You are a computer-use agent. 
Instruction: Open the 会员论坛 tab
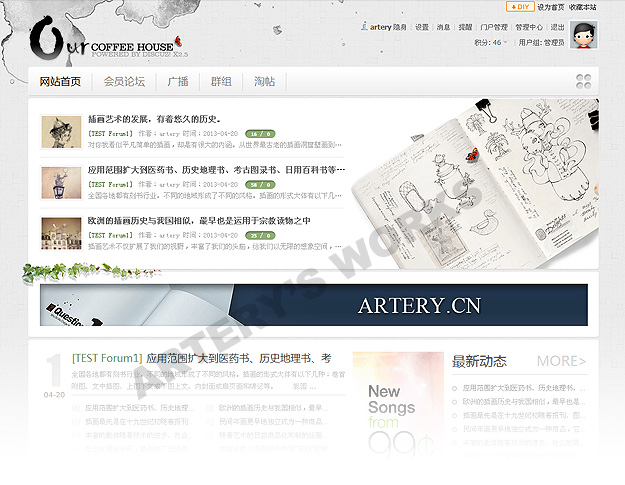[x=124, y=82]
